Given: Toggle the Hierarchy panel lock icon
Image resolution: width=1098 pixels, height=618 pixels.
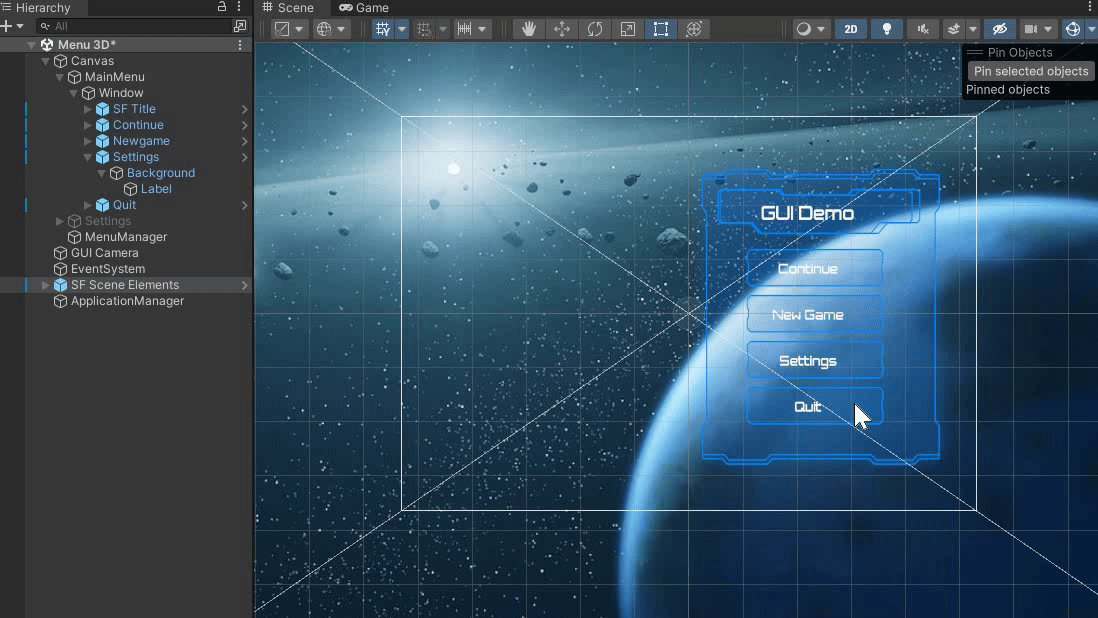Looking at the screenshot, I should point(221,7).
